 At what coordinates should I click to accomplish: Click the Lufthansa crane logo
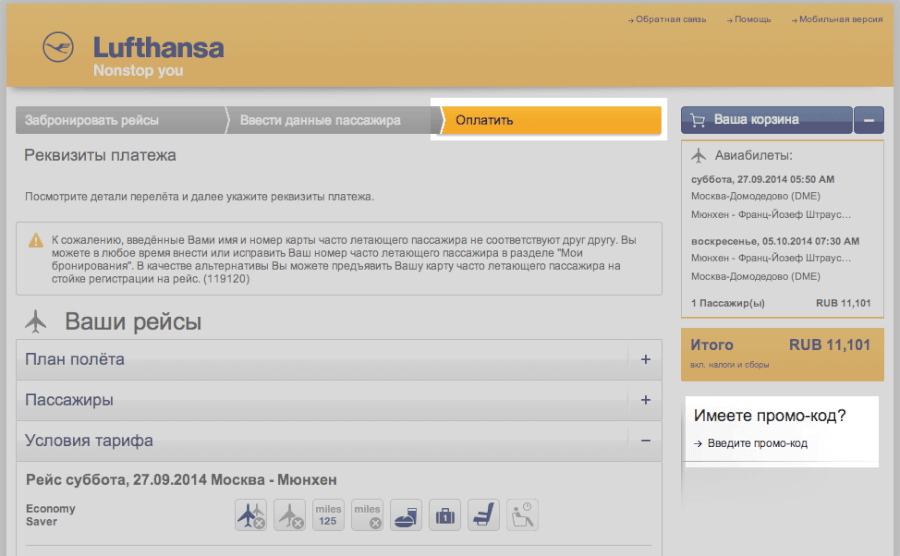pyautogui.click(x=58, y=48)
